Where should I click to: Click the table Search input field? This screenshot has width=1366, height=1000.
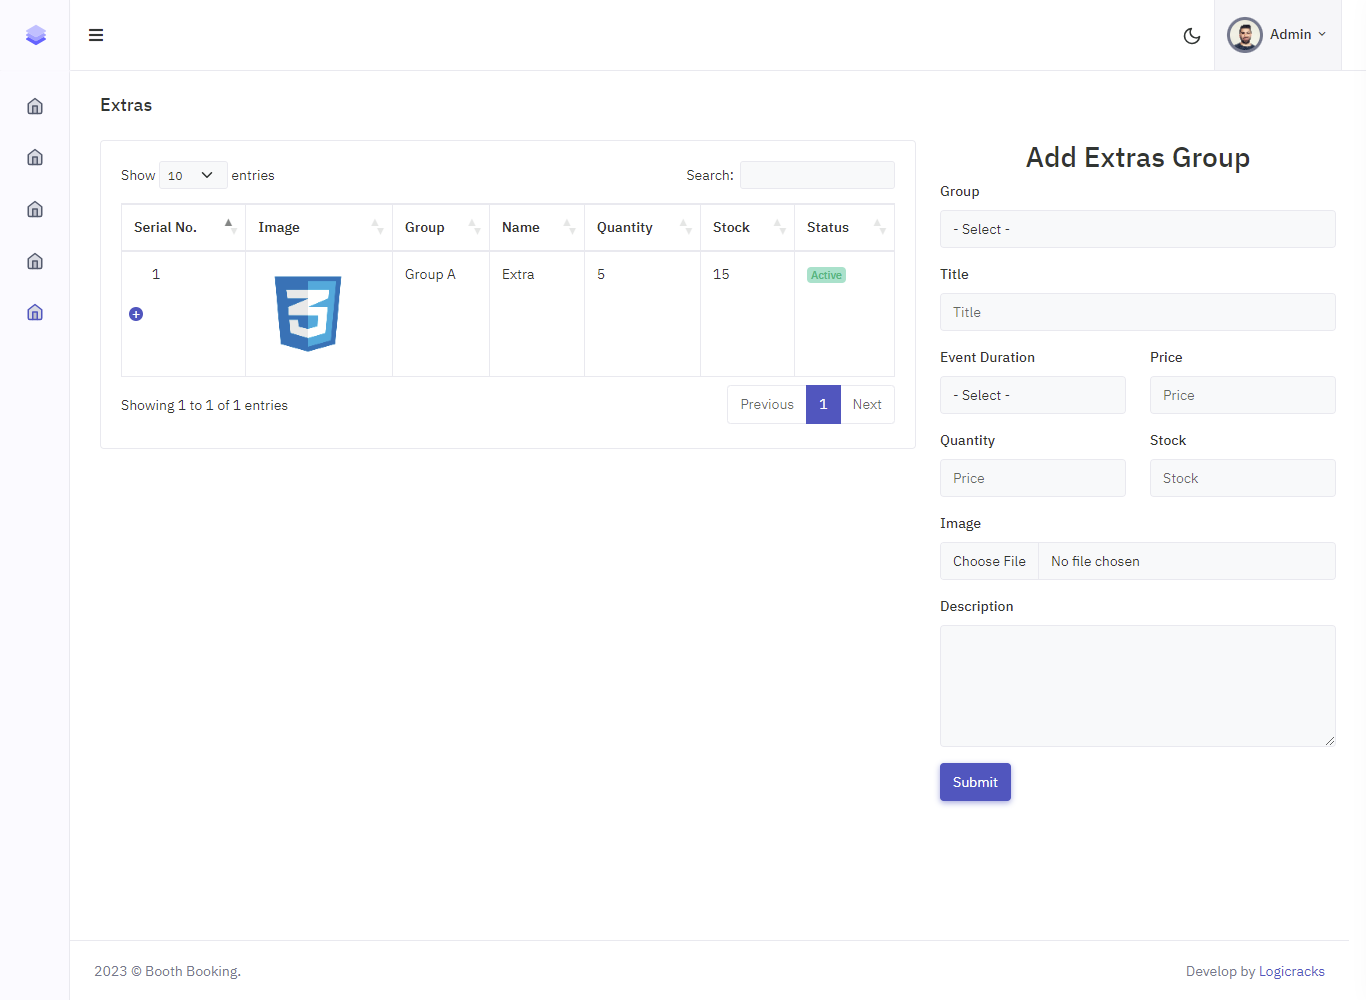pos(817,175)
